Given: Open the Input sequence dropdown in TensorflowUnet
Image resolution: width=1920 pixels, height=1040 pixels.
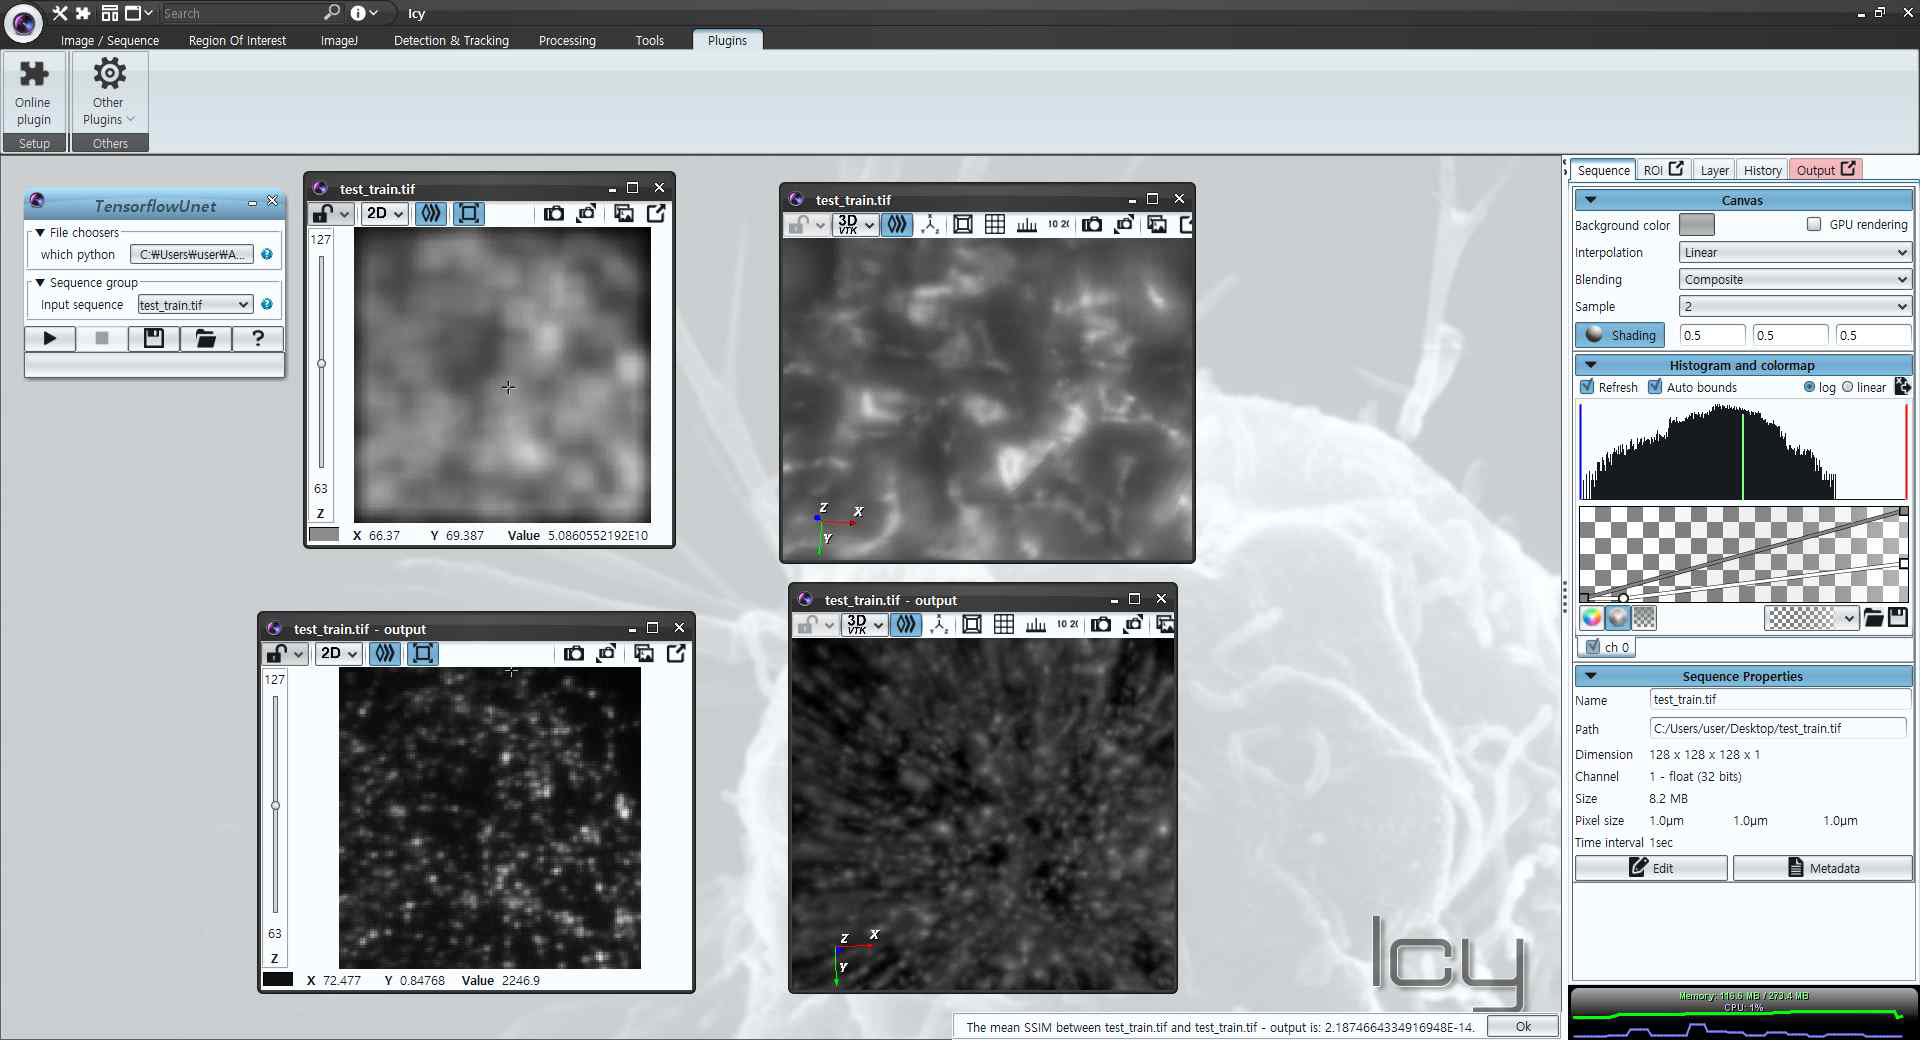Looking at the screenshot, I should [195, 305].
